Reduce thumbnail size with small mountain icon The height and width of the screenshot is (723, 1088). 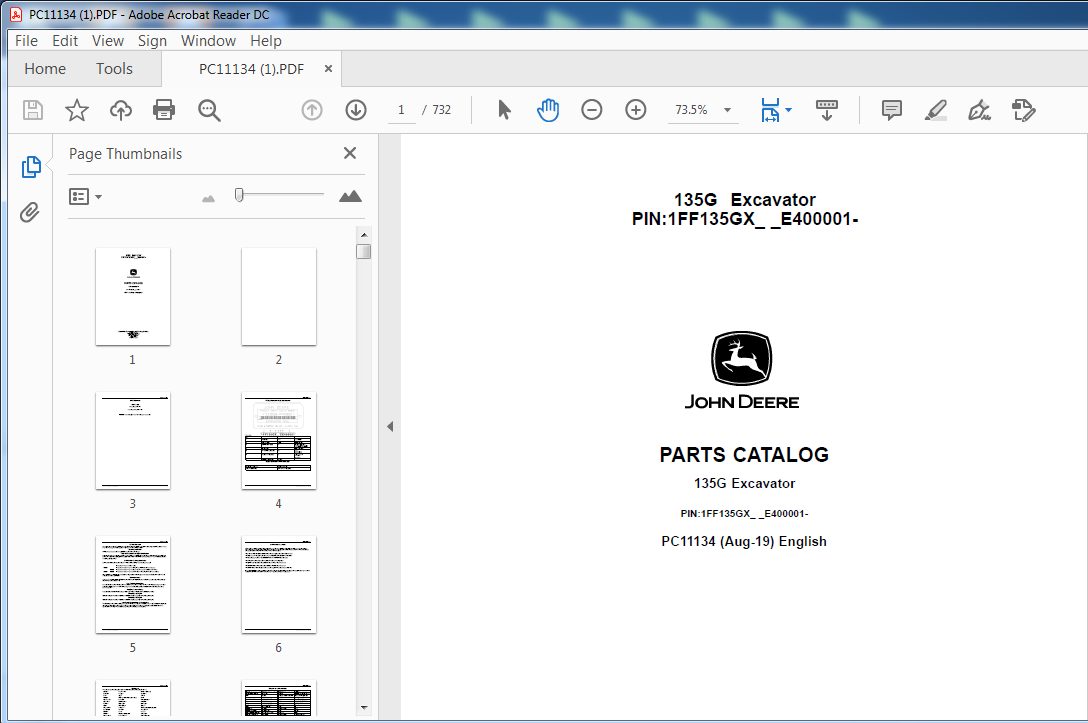[208, 198]
